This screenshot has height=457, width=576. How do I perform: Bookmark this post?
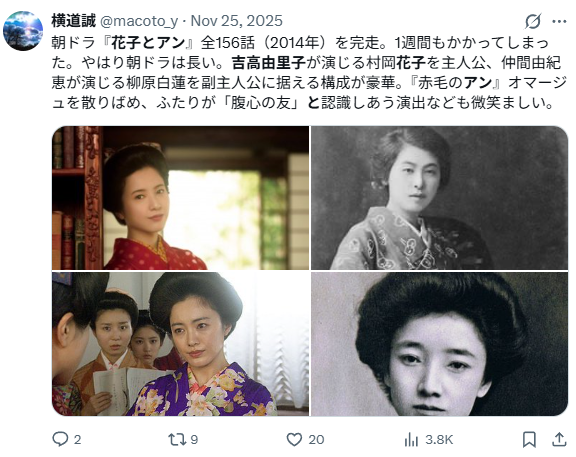coord(529,439)
